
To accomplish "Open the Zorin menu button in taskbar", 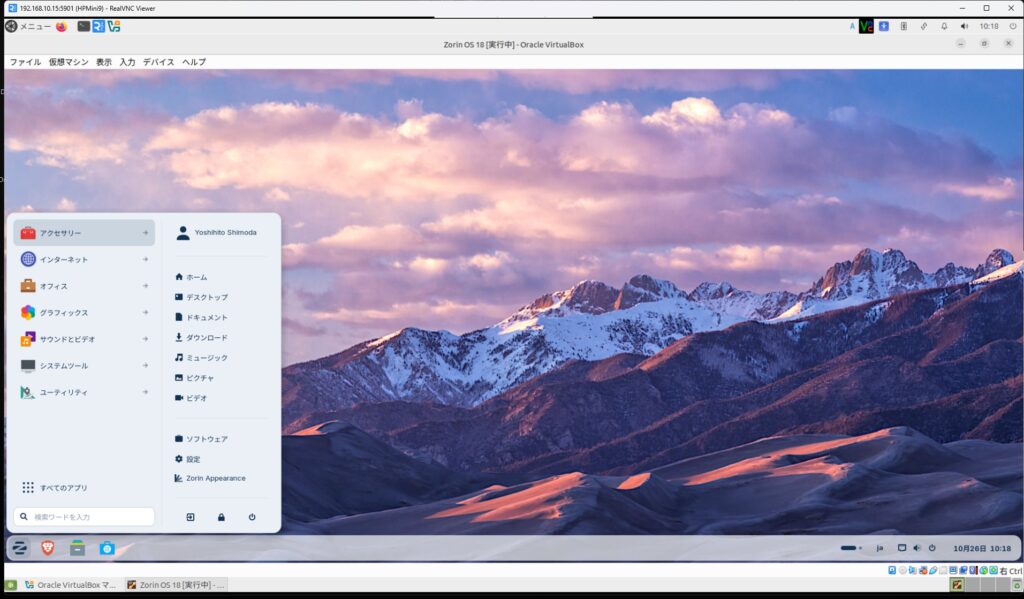I will pos(19,548).
